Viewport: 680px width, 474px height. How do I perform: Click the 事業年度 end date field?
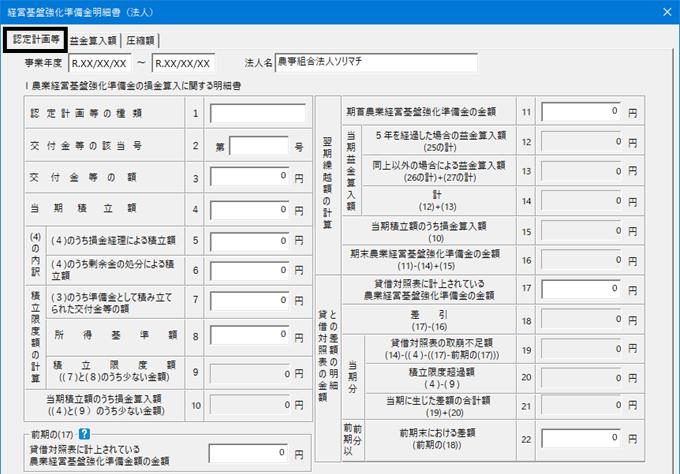tap(183, 63)
